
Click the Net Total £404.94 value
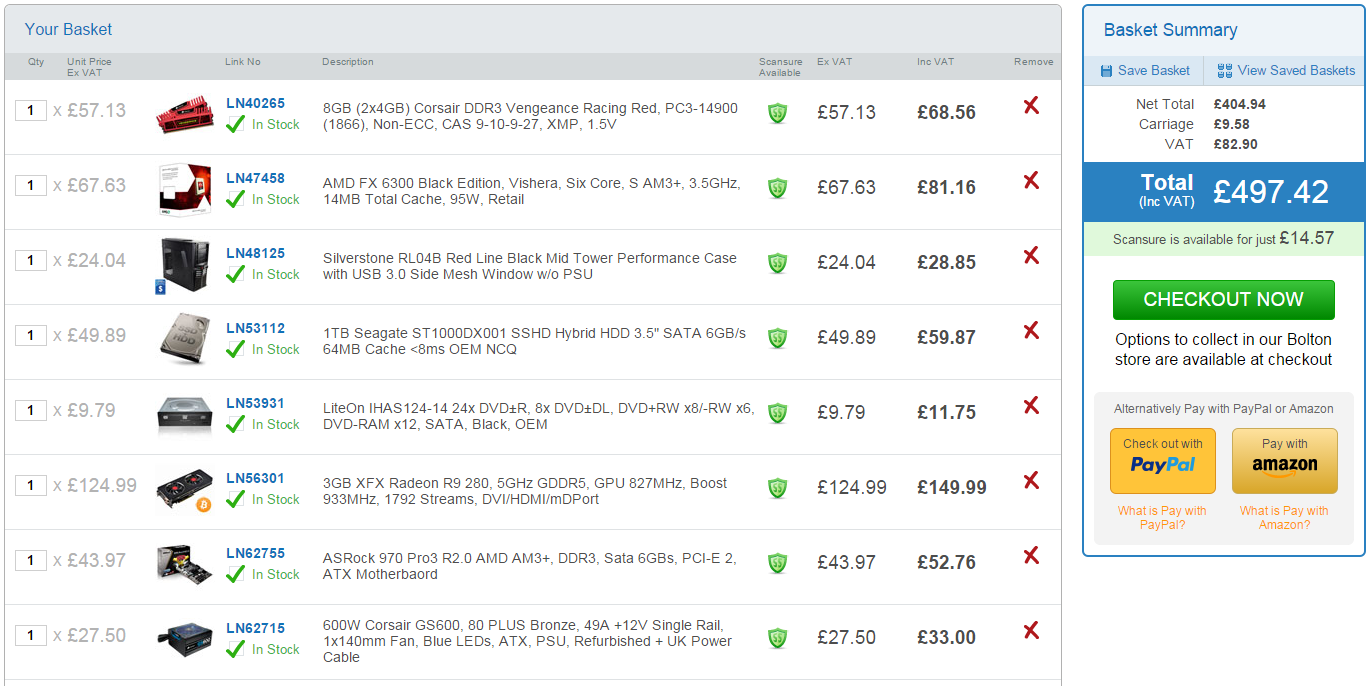click(x=1240, y=104)
